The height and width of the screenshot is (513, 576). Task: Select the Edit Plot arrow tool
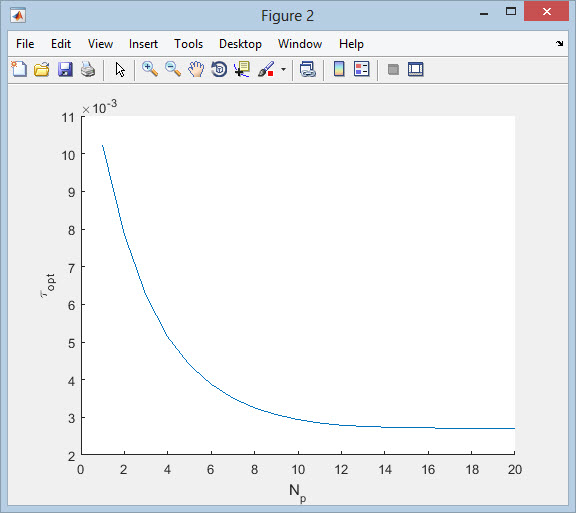click(x=120, y=69)
